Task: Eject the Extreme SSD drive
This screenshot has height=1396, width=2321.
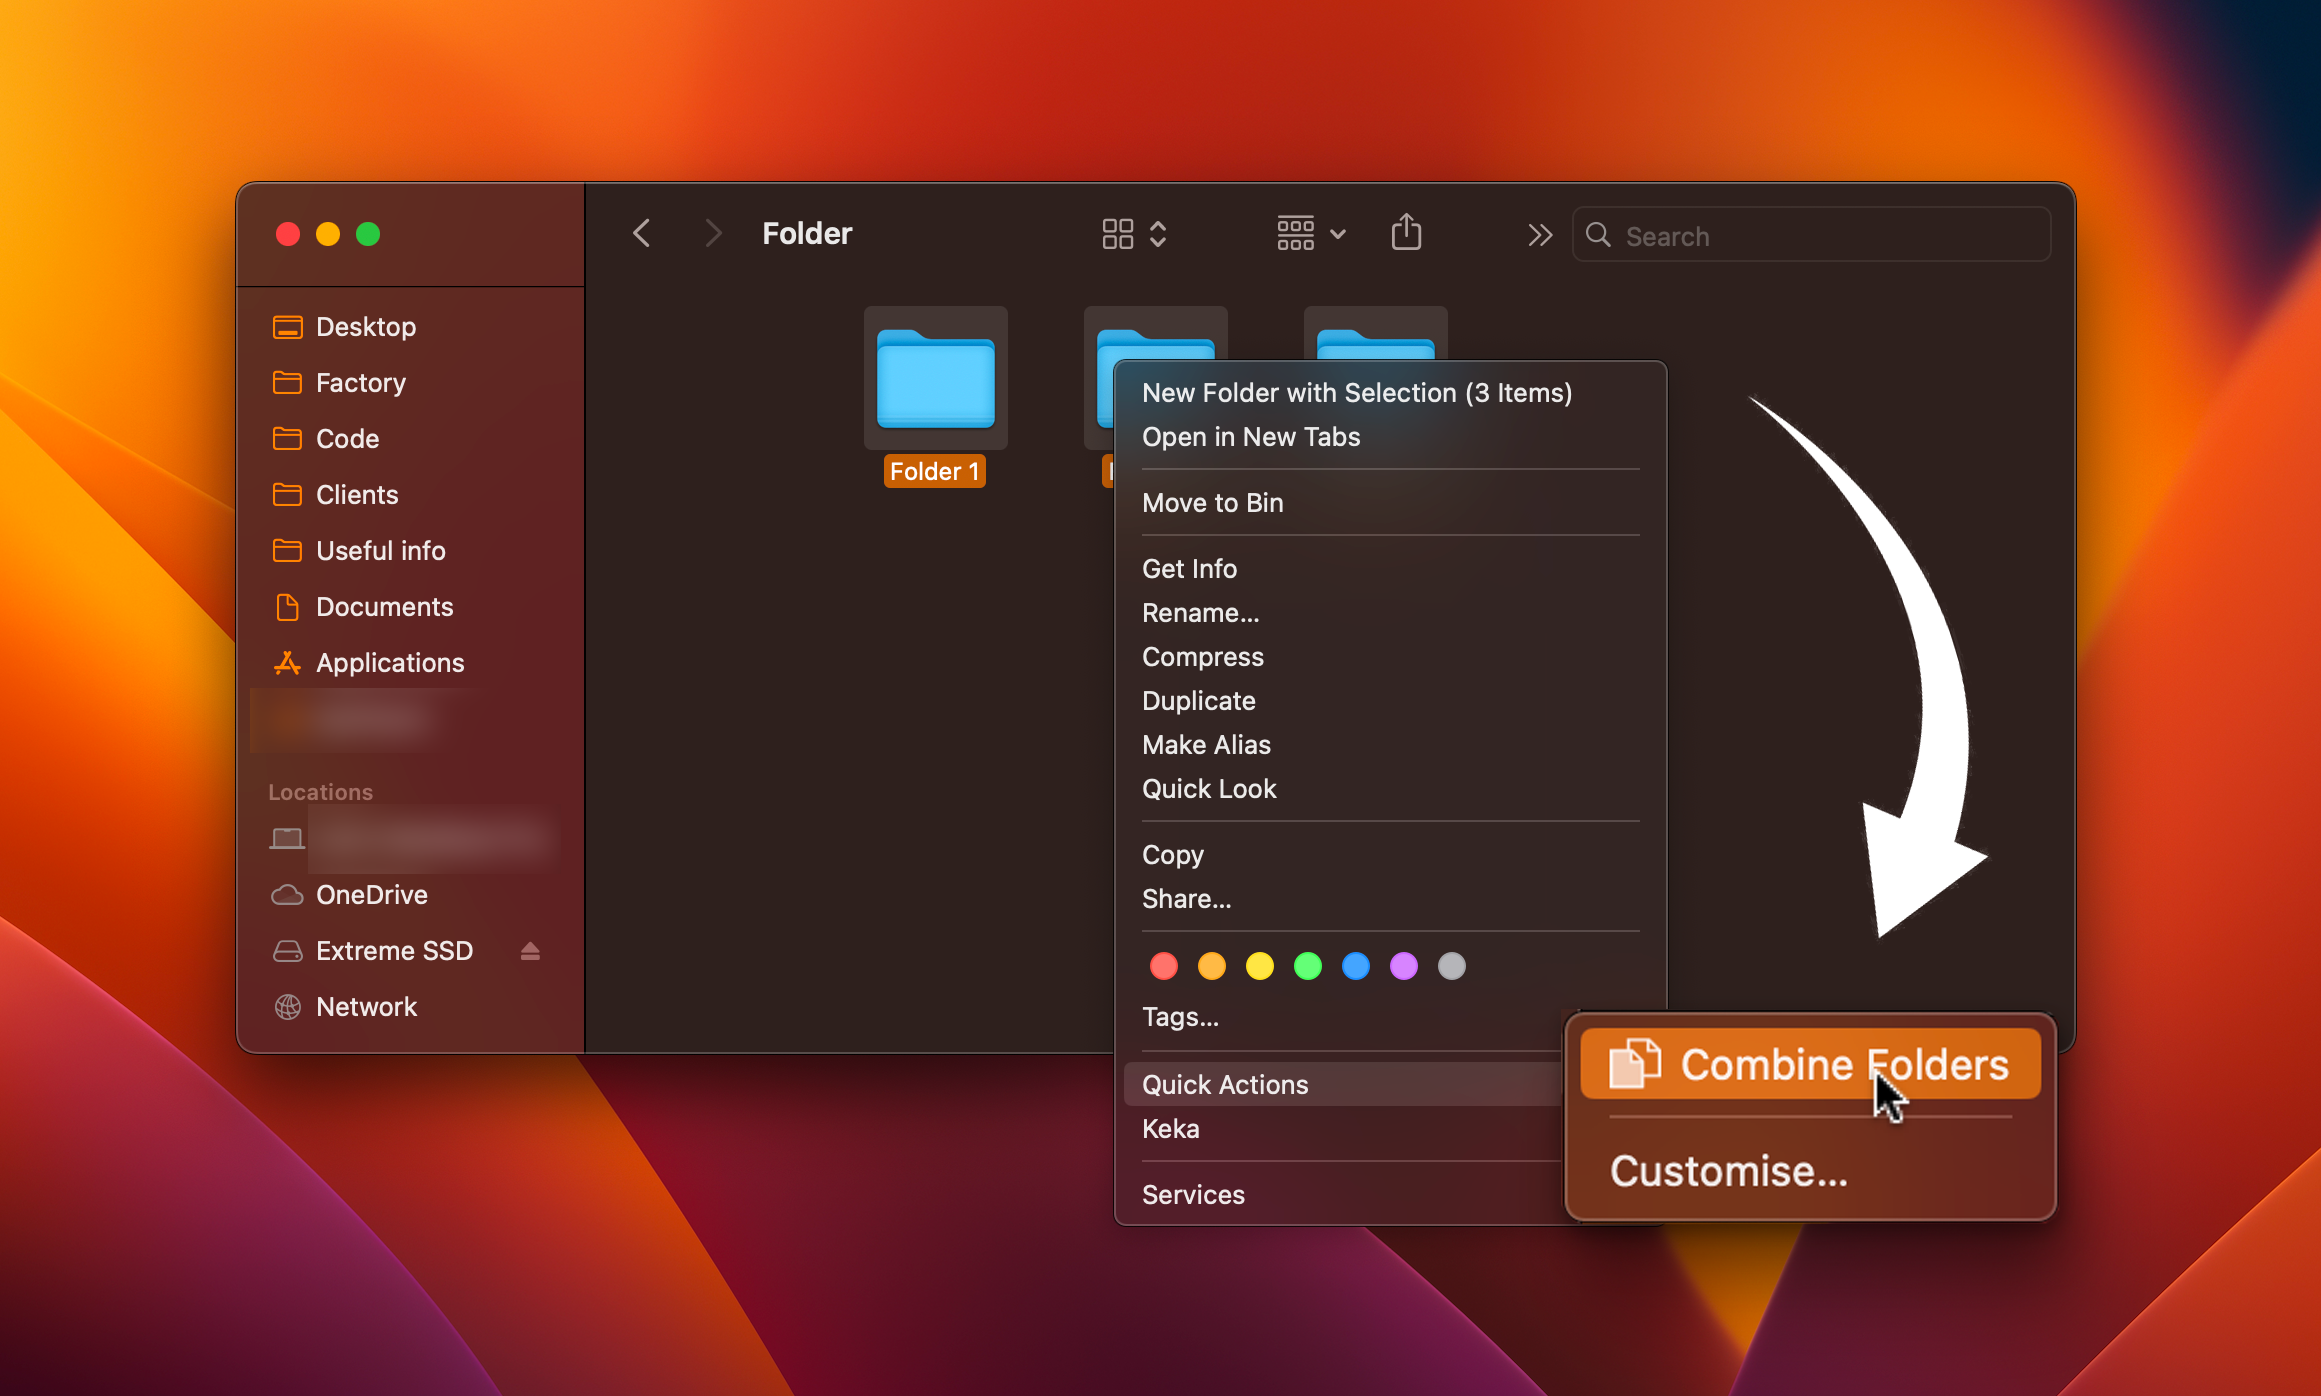Action: (530, 951)
